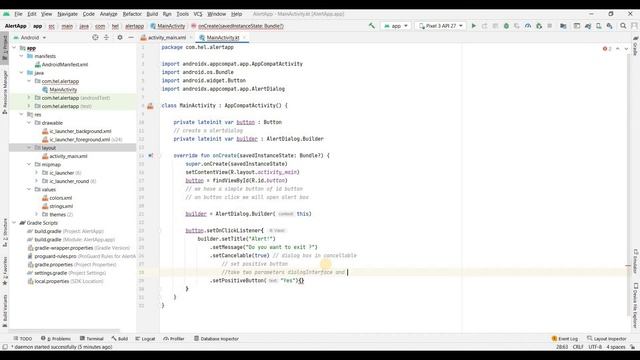Switch to the activity_main.xml editor tab
Image resolution: width=640 pixels, height=360 pixels.
167,38
